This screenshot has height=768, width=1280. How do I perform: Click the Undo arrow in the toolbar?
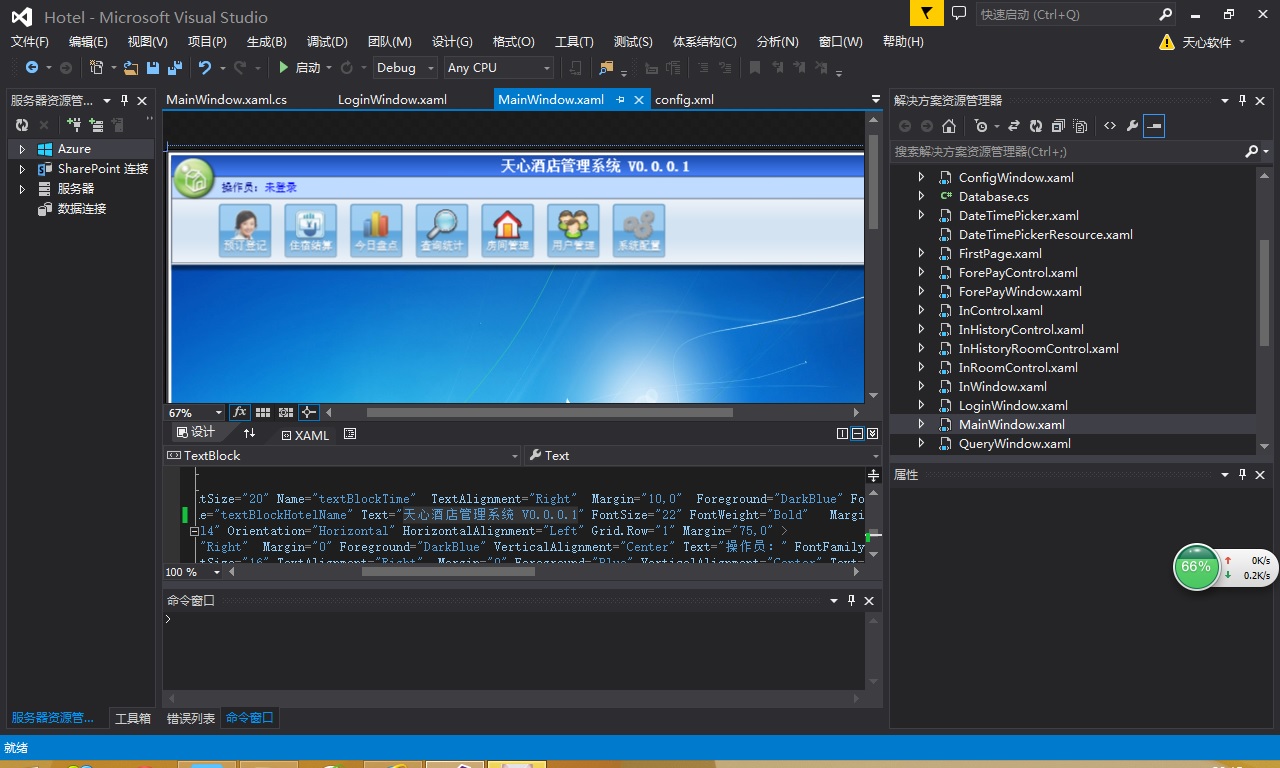pos(205,68)
